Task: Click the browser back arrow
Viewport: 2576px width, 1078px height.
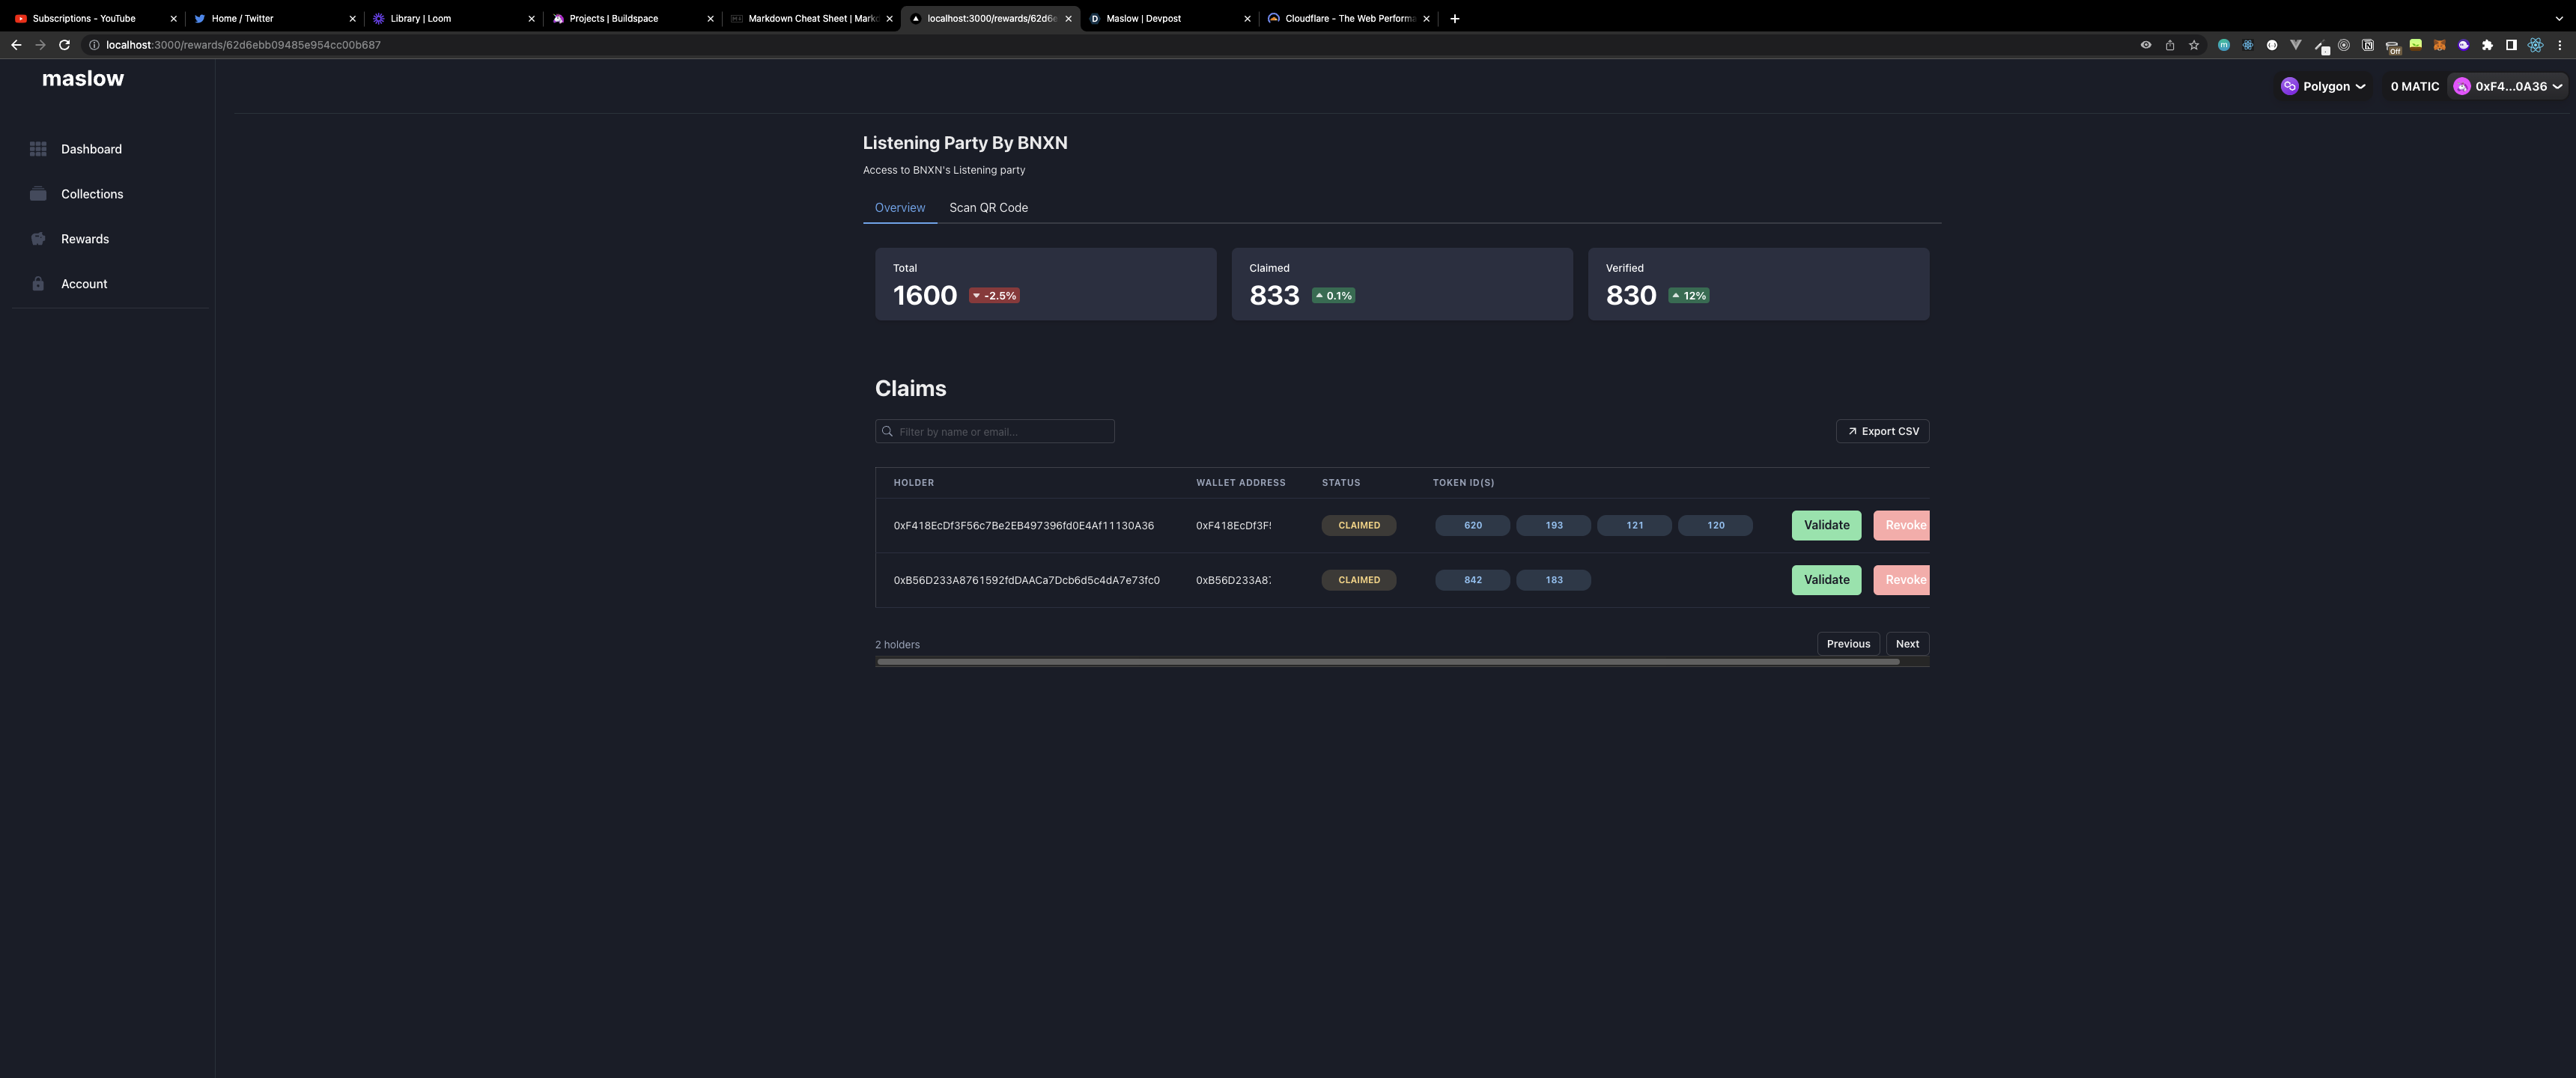Action: tap(16, 45)
